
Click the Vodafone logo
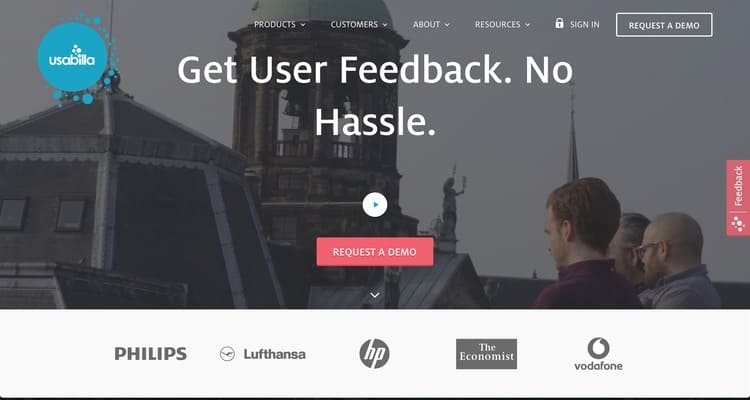pyautogui.click(x=598, y=354)
